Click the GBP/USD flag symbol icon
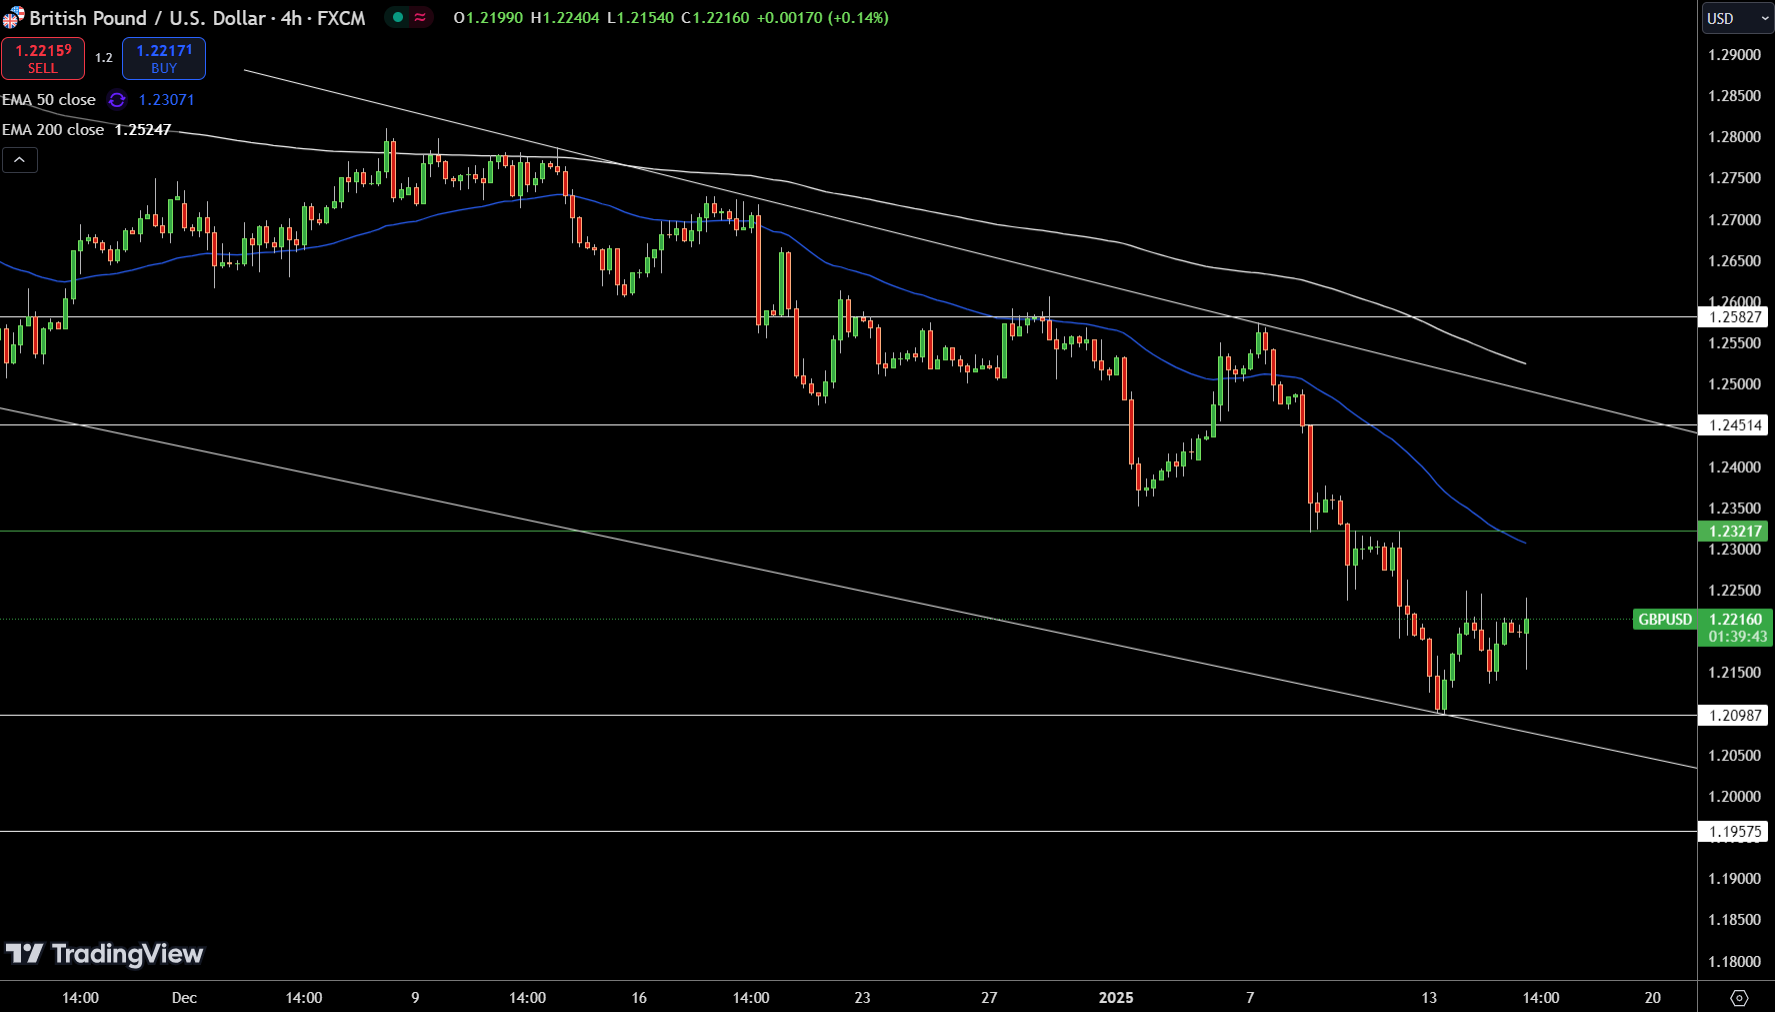 tap(13, 18)
